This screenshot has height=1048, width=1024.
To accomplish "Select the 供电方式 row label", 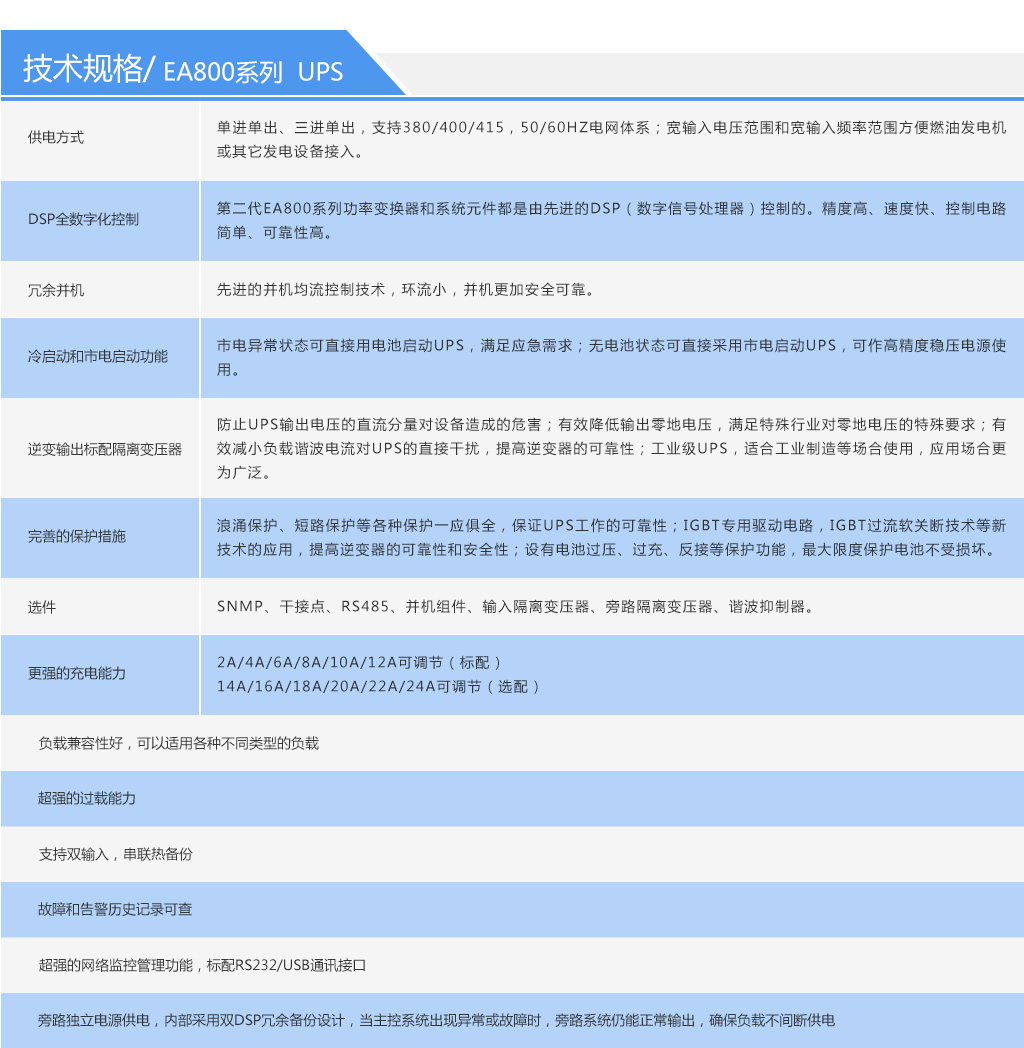I will (x=55, y=138).
